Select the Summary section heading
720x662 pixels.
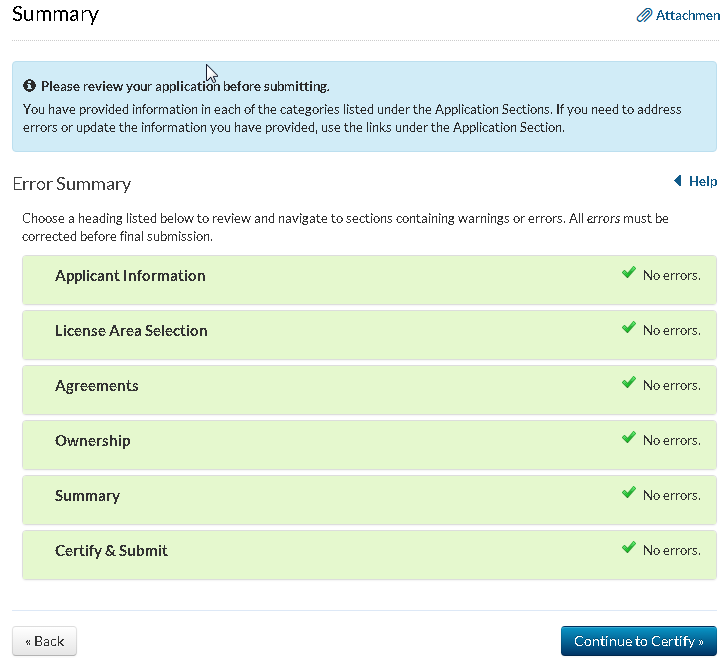tap(87, 496)
